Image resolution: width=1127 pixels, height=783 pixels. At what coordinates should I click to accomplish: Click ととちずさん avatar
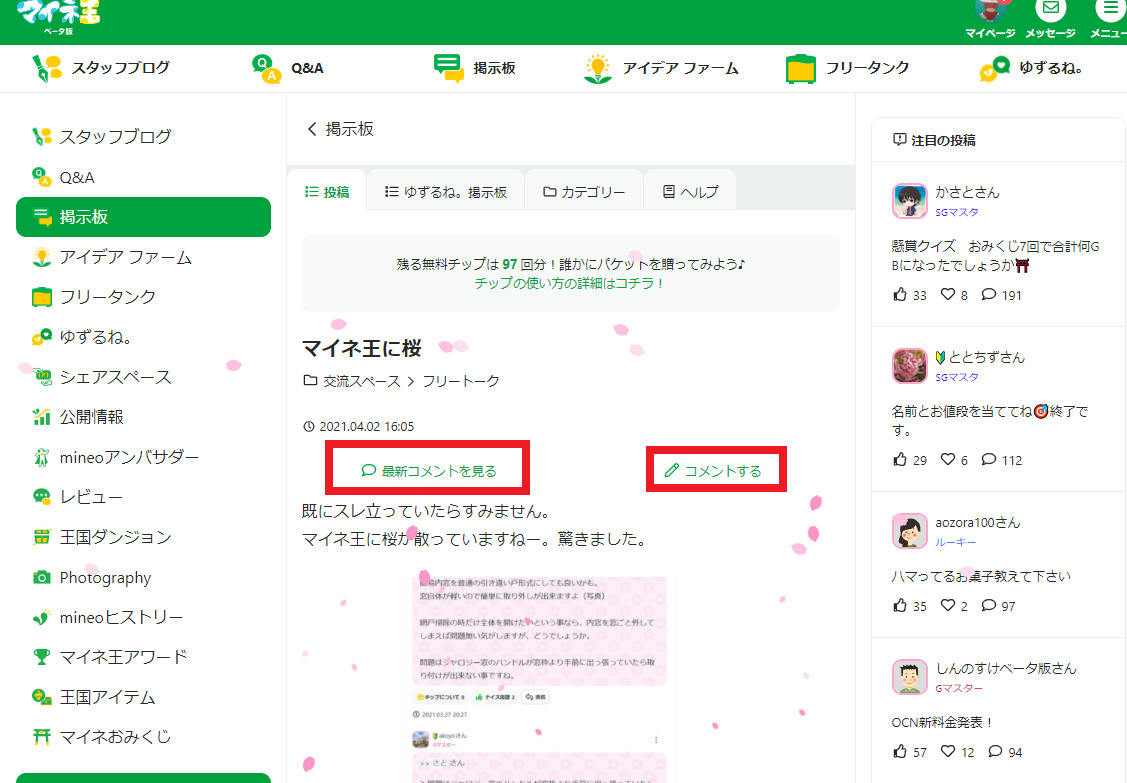(909, 366)
